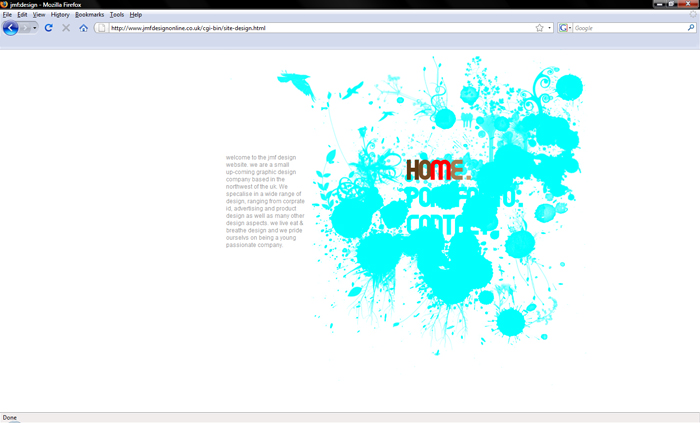Open the Help menu
This screenshot has width=700, height=423.
136,15
